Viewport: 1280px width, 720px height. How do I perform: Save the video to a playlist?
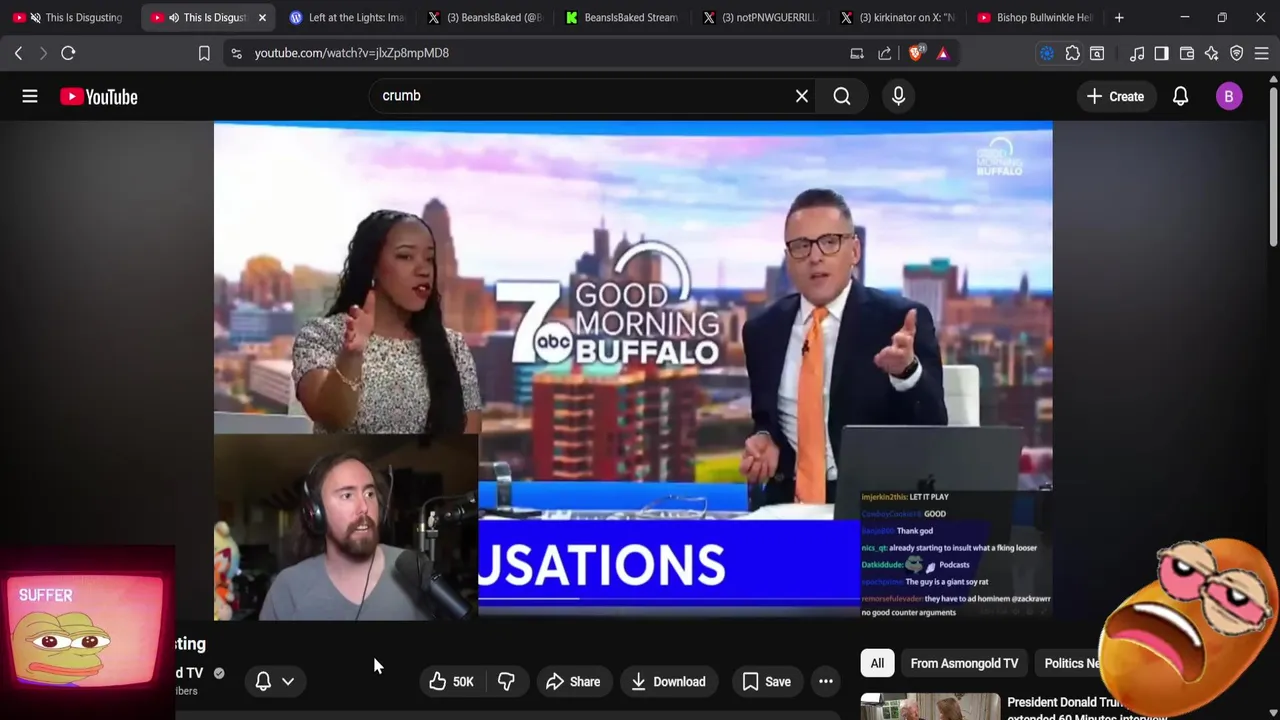[766, 682]
